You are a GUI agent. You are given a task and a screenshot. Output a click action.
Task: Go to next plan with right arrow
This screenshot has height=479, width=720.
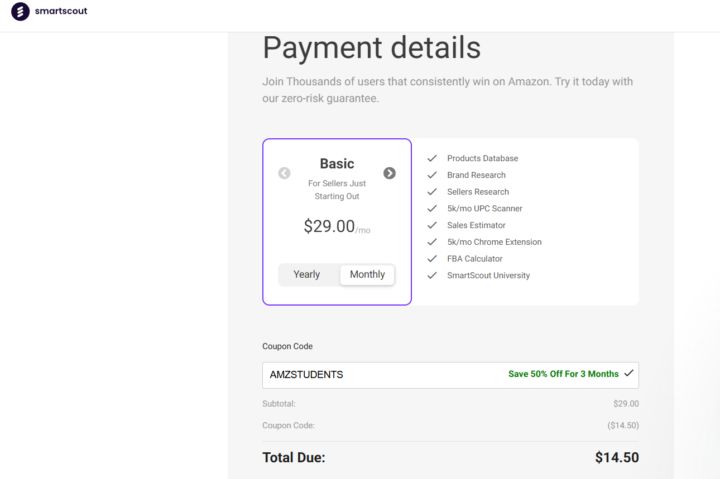[389, 173]
